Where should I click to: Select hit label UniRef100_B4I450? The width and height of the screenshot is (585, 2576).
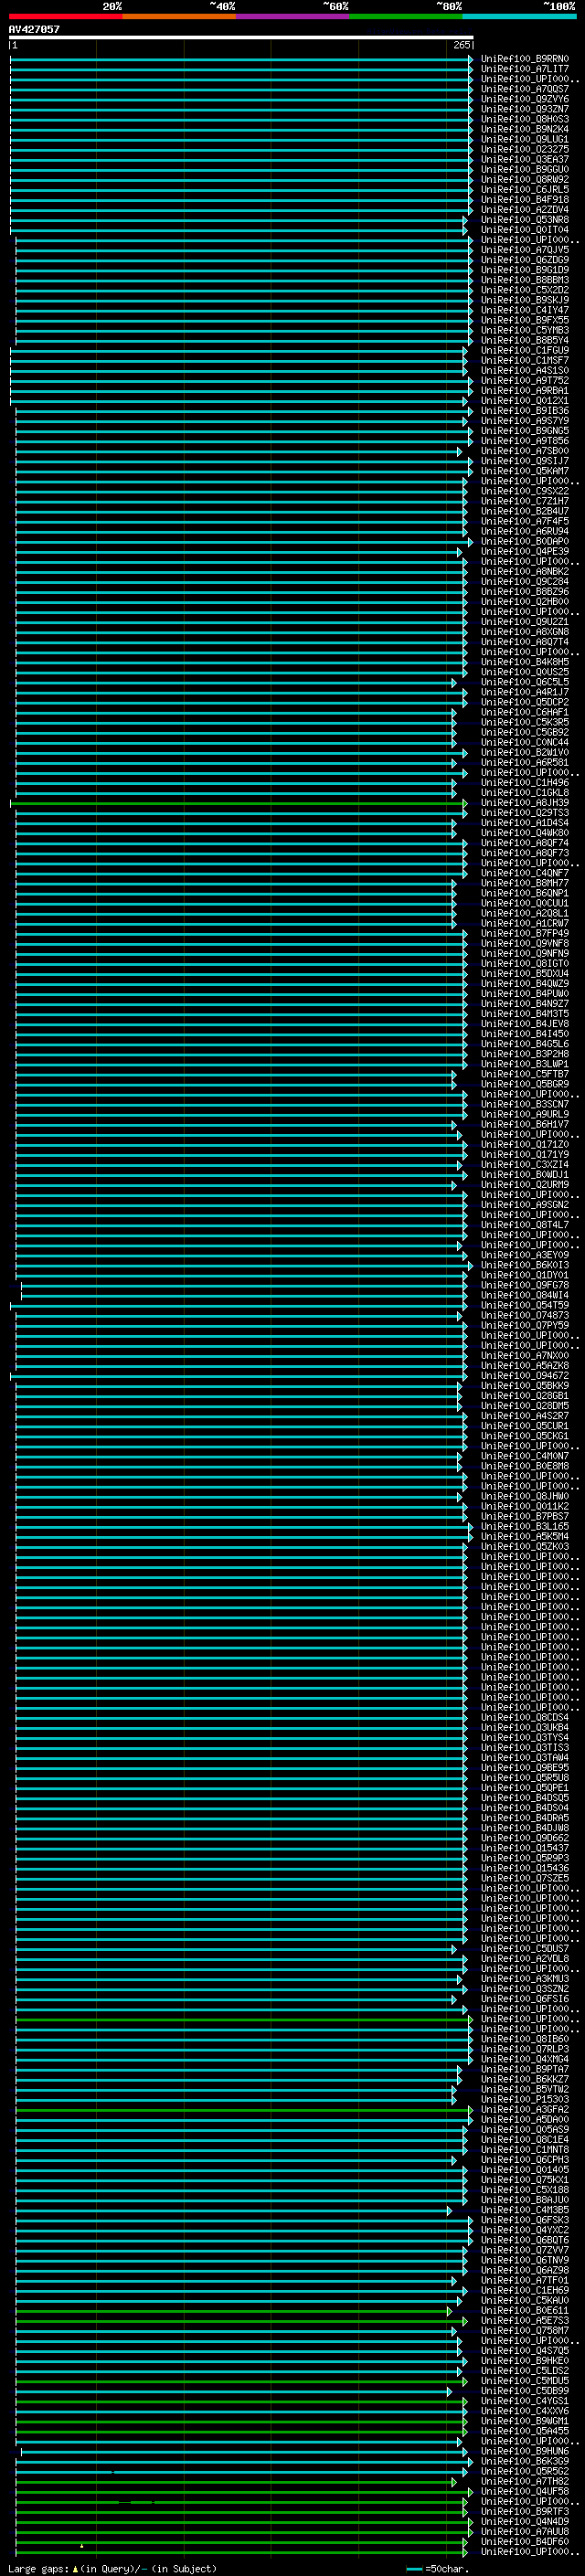point(525,1034)
